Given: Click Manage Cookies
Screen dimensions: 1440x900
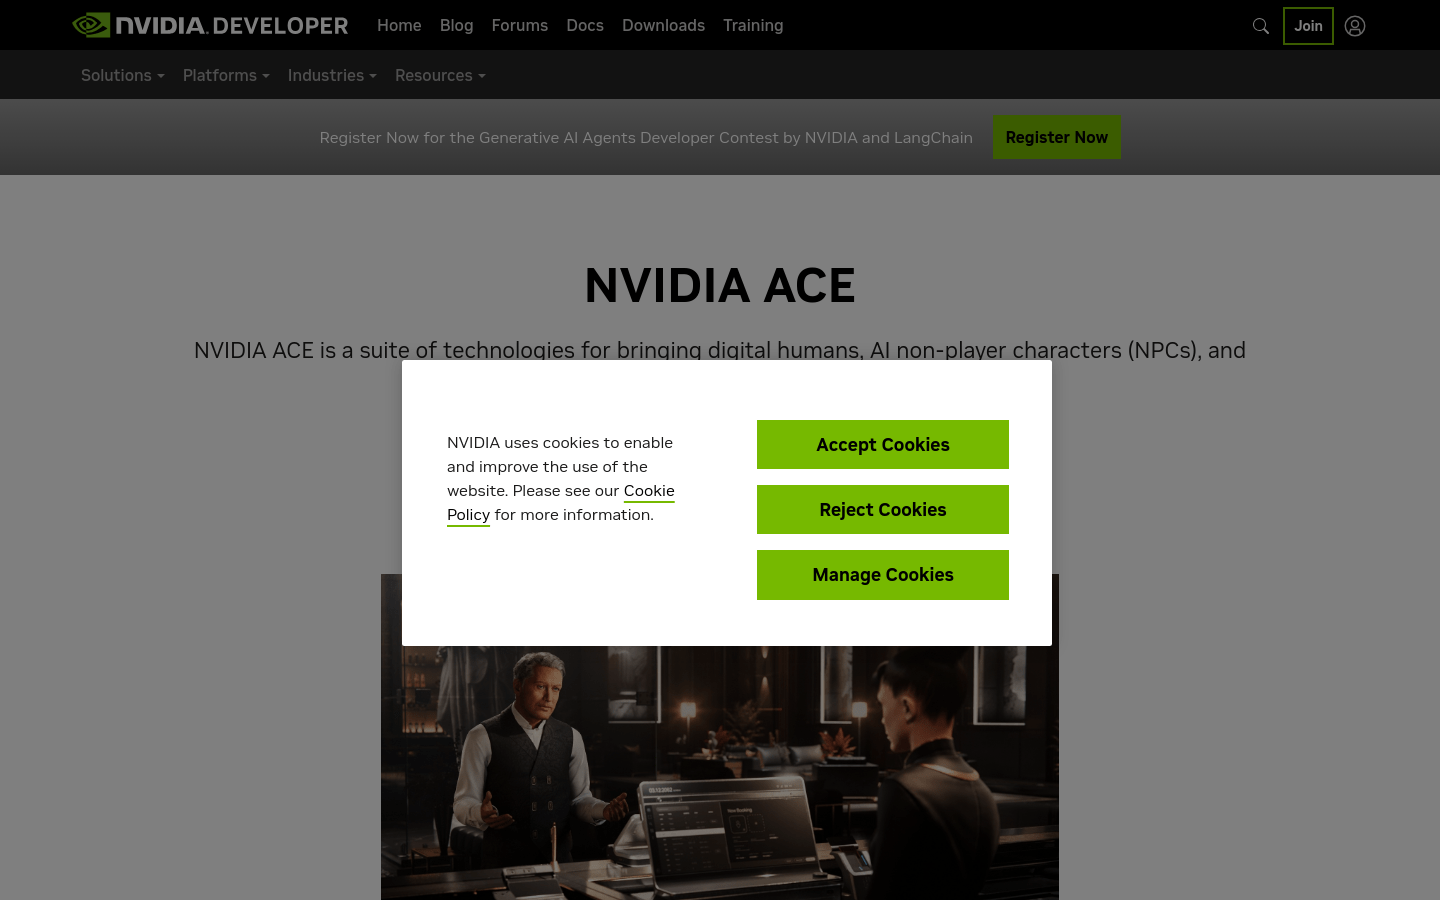Looking at the screenshot, I should pyautogui.click(x=883, y=575).
